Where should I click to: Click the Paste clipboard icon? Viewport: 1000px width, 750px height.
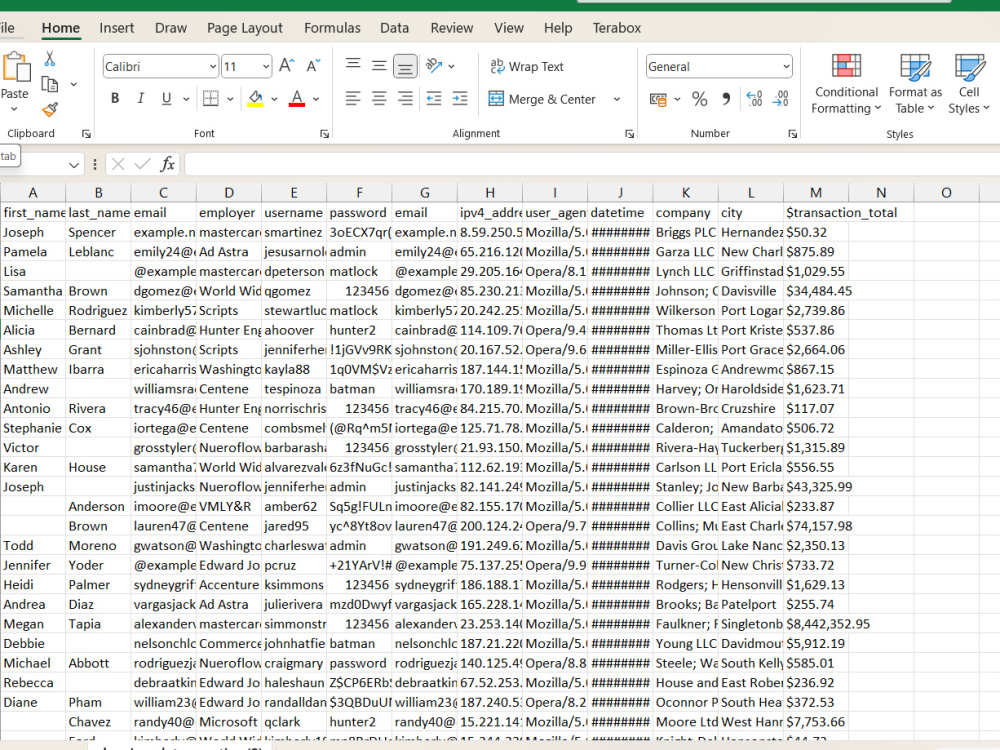coord(15,68)
